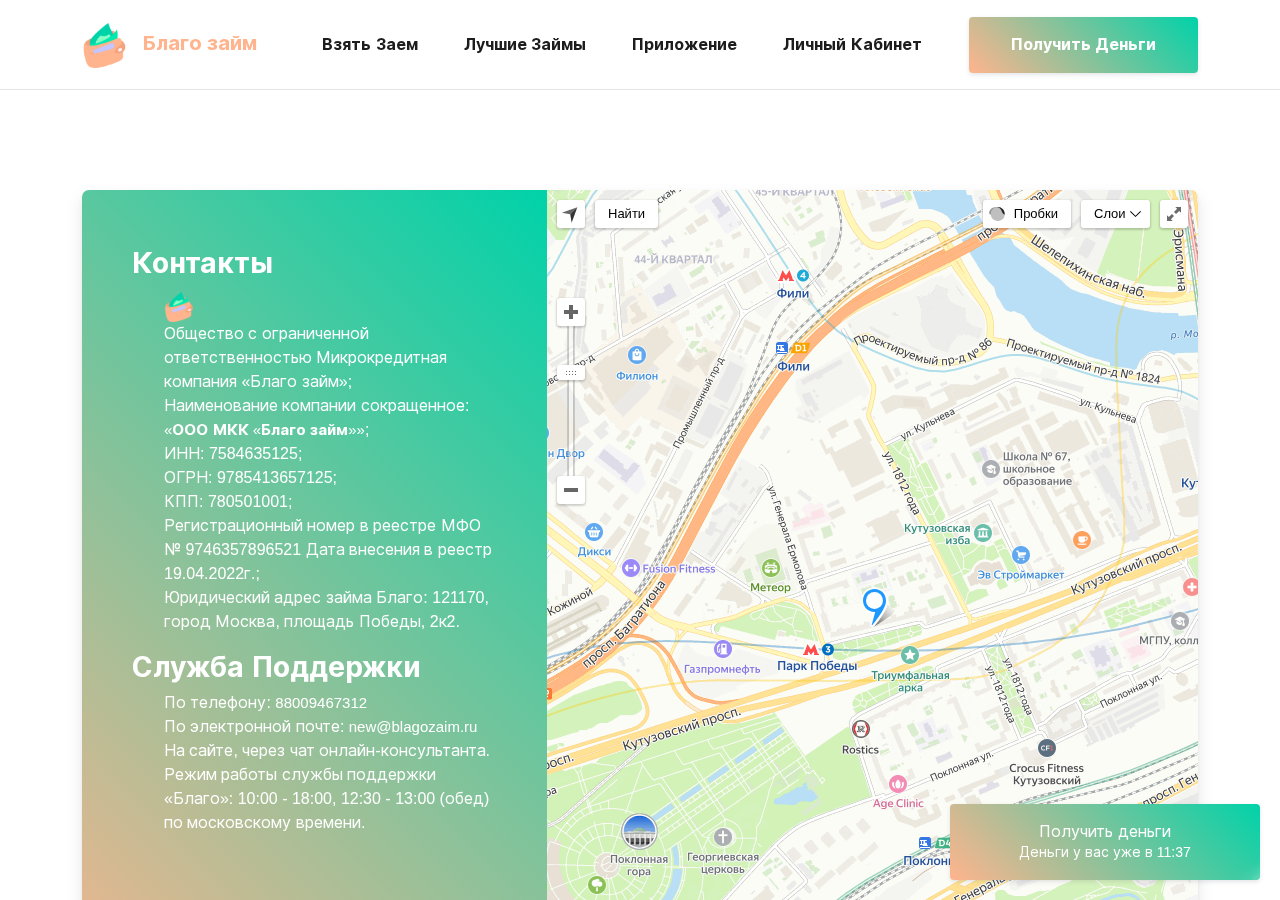This screenshot has height=900, width=1280.
Task: Click the МГПУ college icon
Action: [x=1180, y=621]
